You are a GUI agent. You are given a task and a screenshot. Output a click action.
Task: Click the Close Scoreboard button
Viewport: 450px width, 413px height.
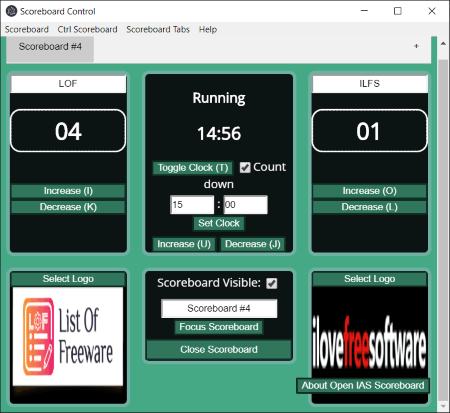(219, 349)
